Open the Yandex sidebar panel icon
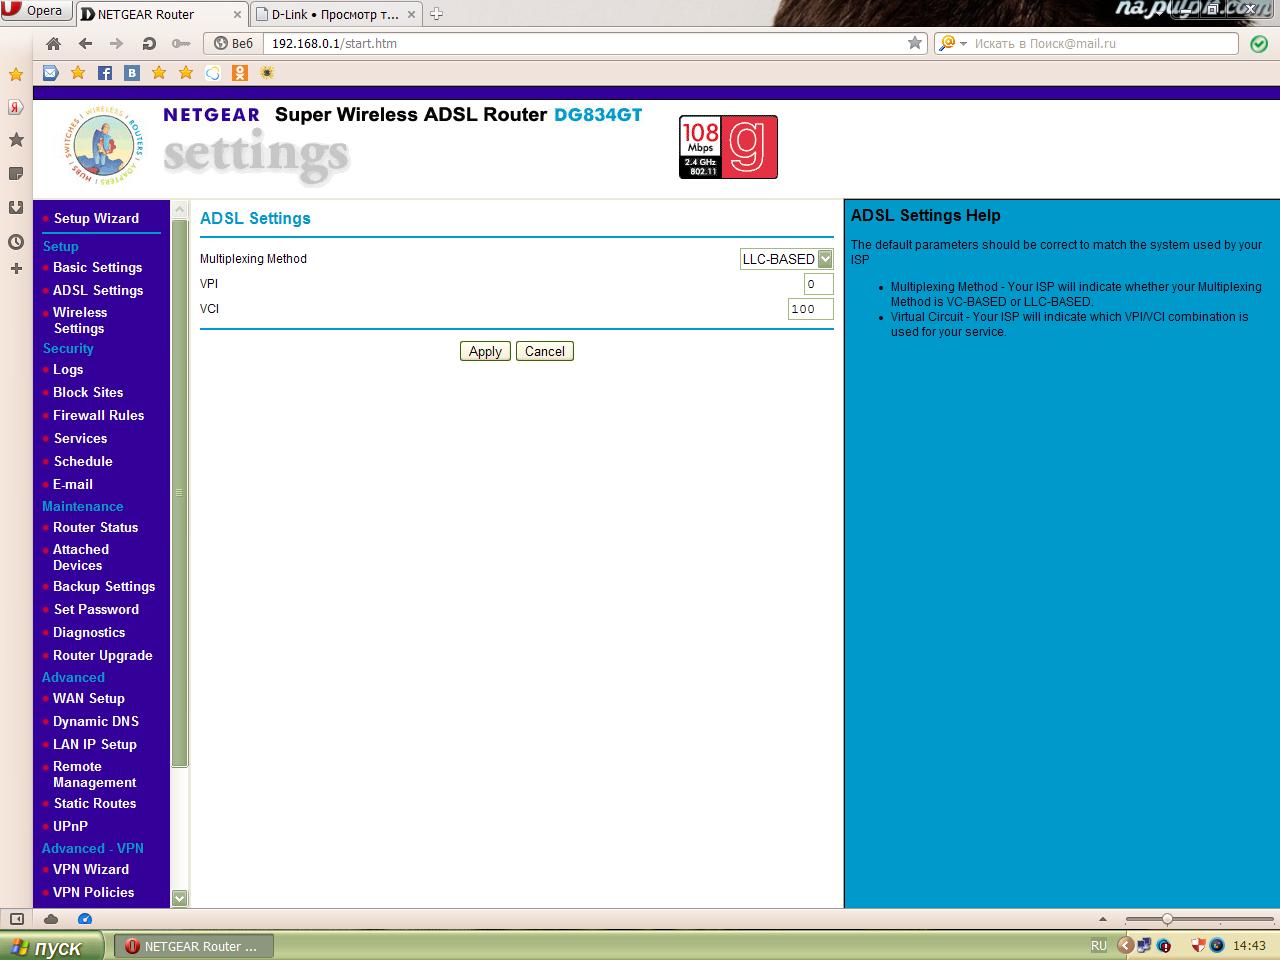1280x960 pixels. pos(16,107)
